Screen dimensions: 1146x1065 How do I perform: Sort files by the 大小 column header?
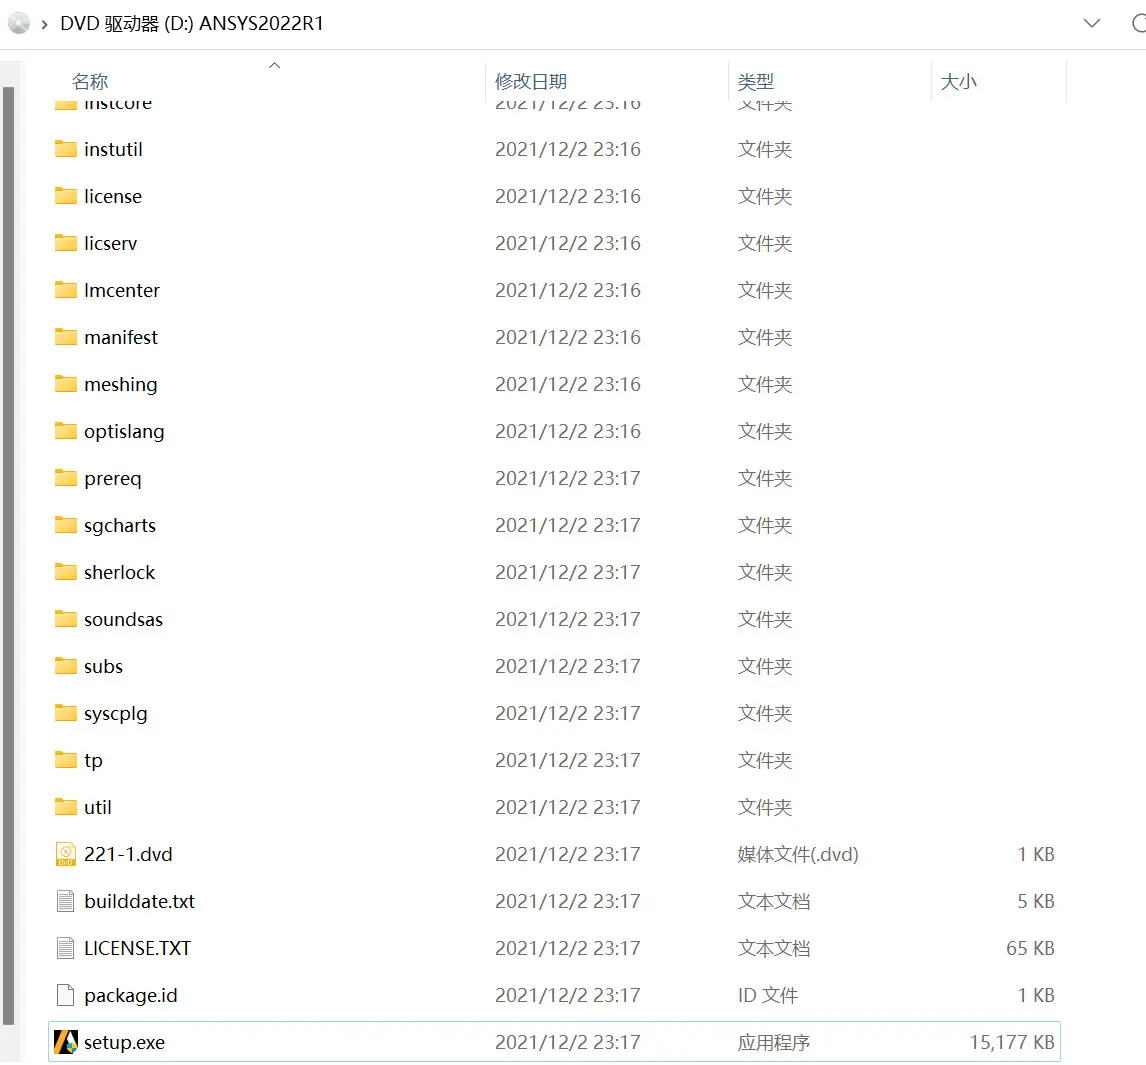click(958, 81)
